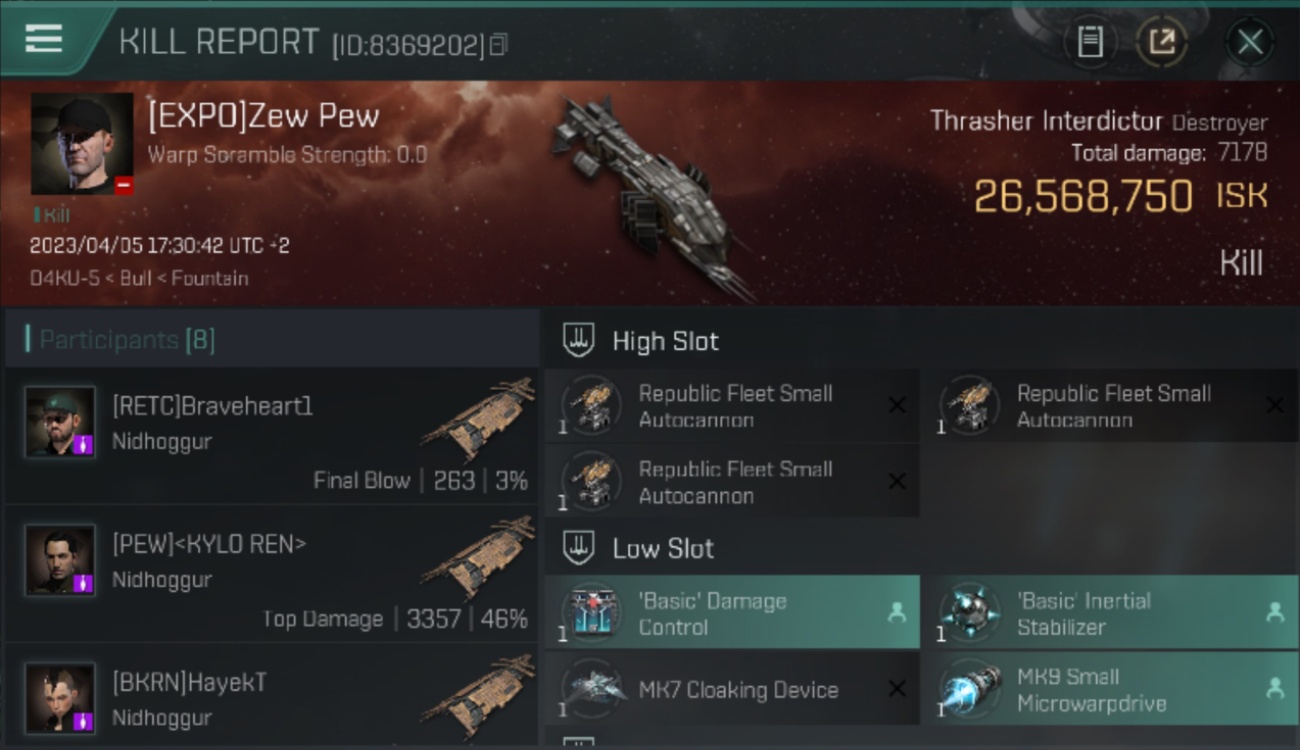This screenshot has height=750, width=1300.
Task: Open the hamburger menu icon
Action: [43, 39]
